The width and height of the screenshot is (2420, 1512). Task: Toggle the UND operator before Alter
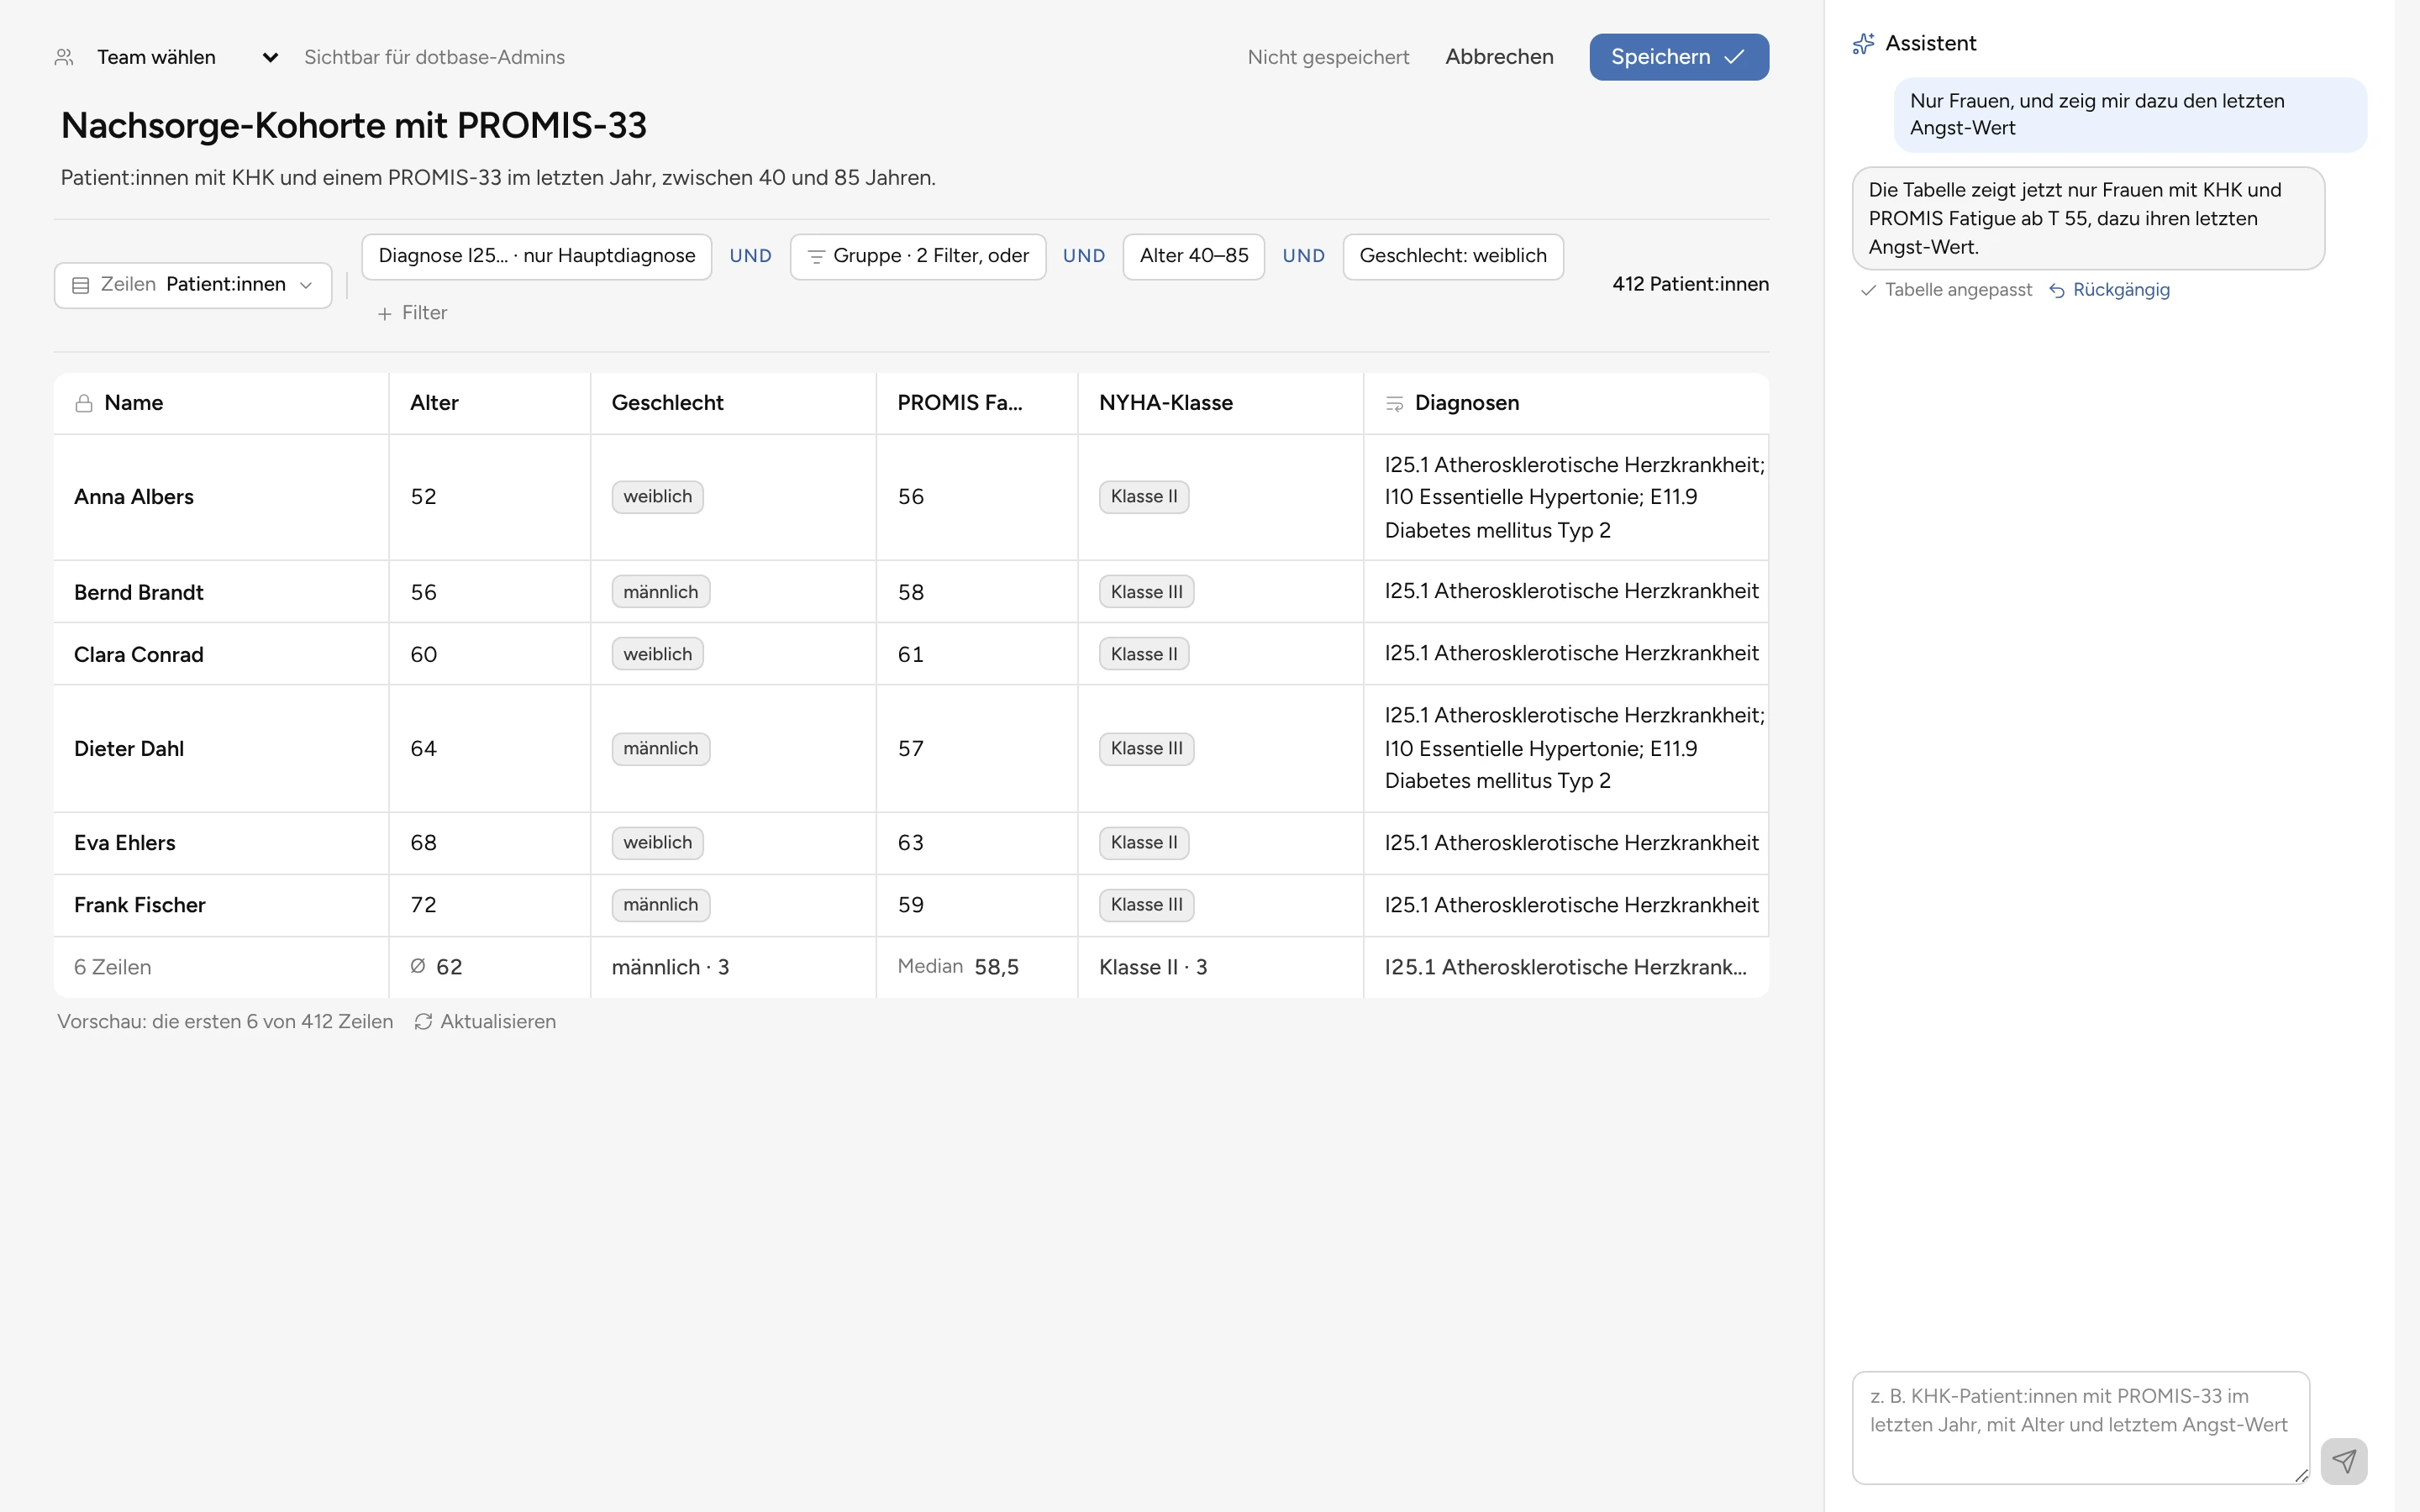[1084, 256]
